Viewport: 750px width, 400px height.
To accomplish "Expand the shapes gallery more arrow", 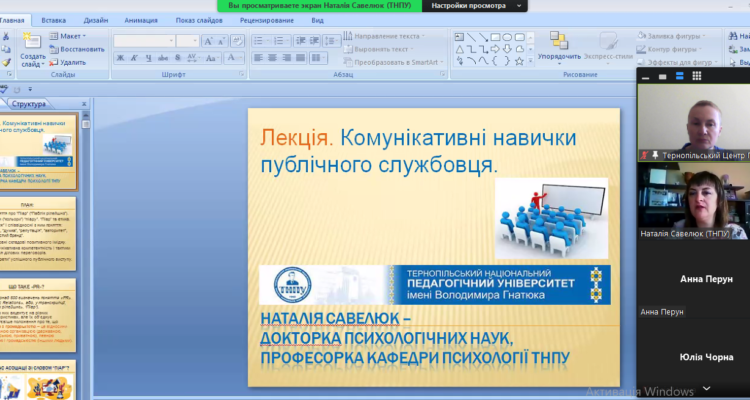I will 530,62.
